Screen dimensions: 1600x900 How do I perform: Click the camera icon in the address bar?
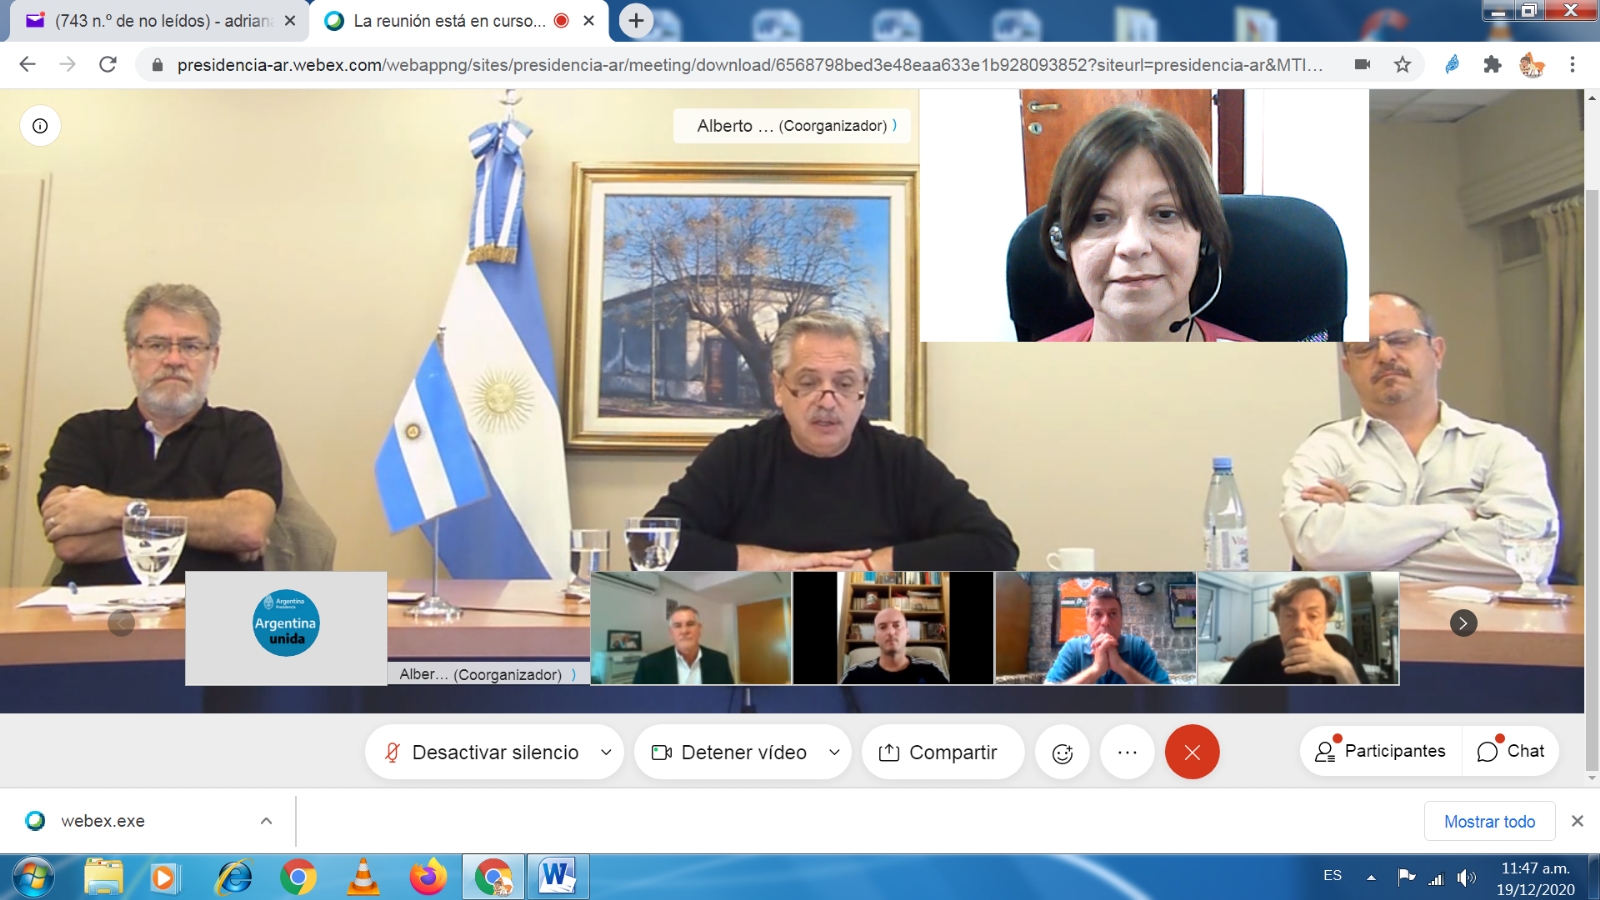pos(1362,65)
